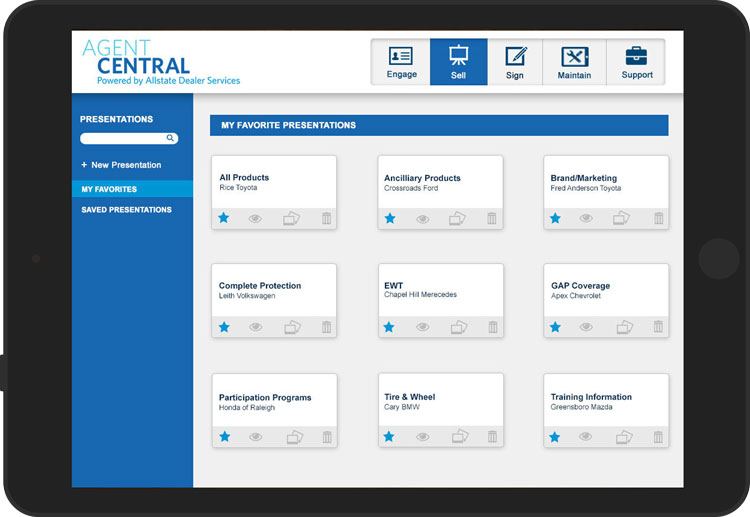Delete Complete Protection card
This screenshot has height=517, width=750.
326,327
